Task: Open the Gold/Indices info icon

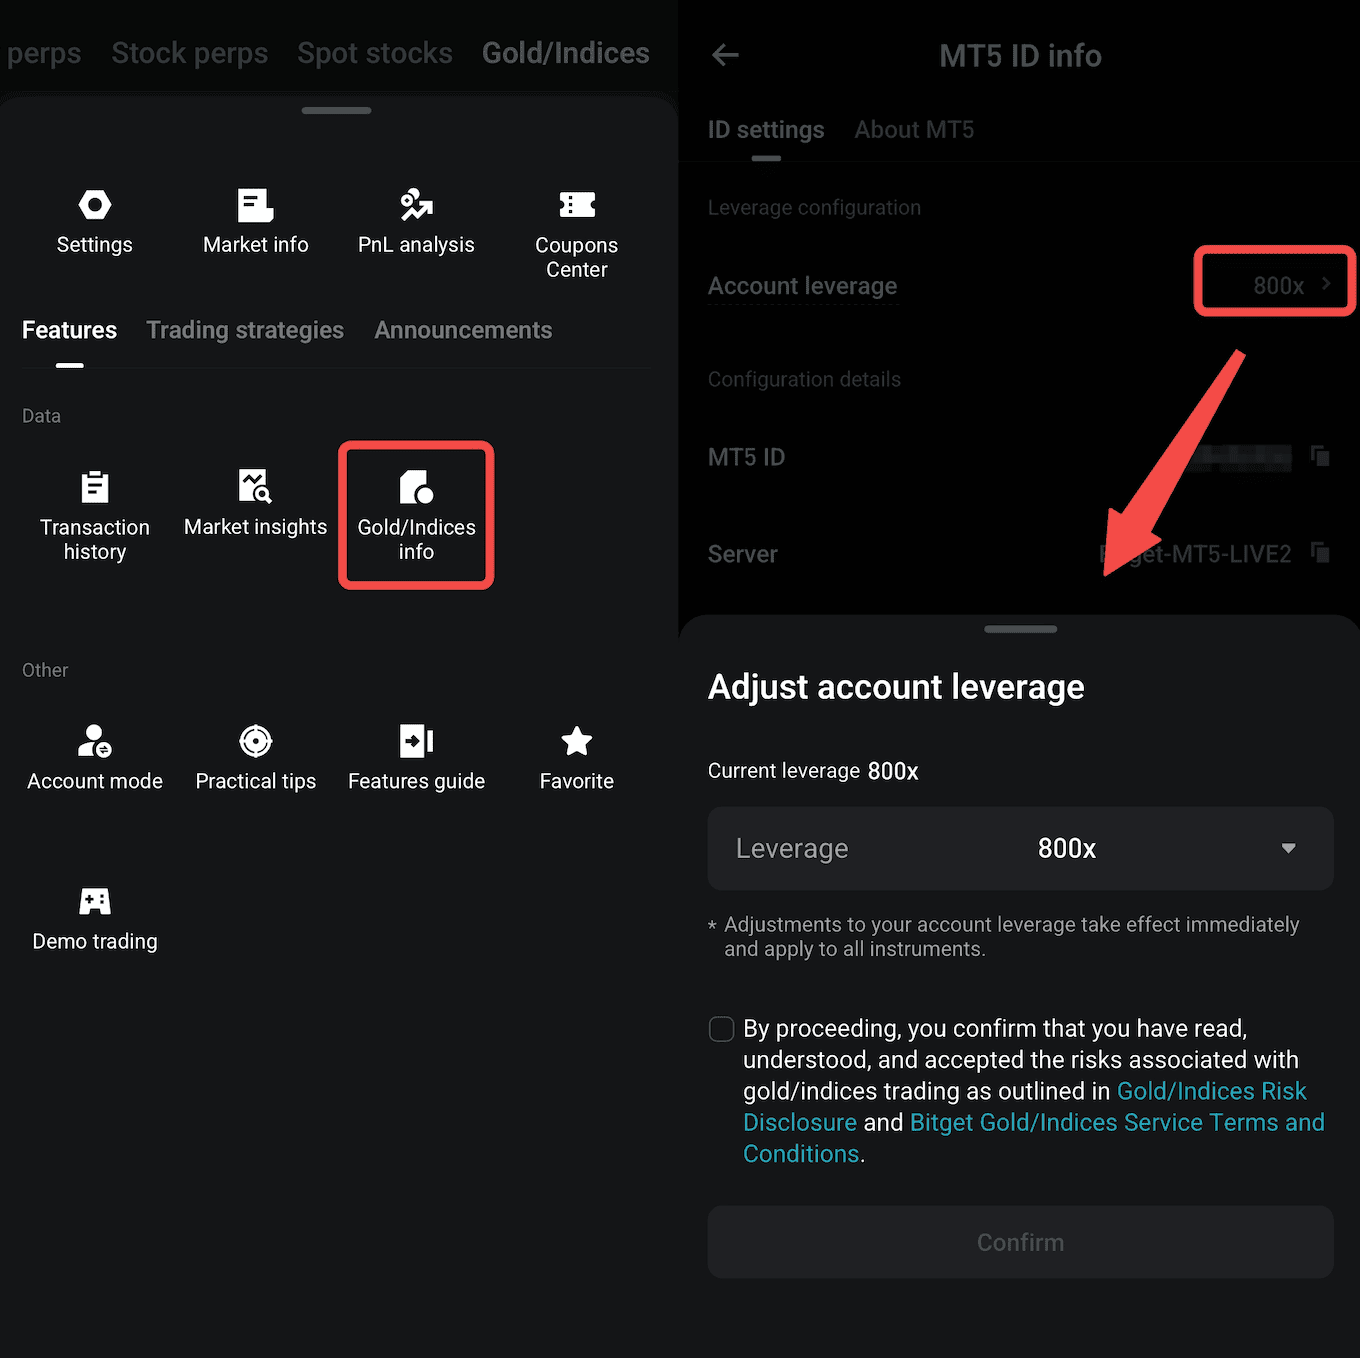Action: [x=416, y=487]
